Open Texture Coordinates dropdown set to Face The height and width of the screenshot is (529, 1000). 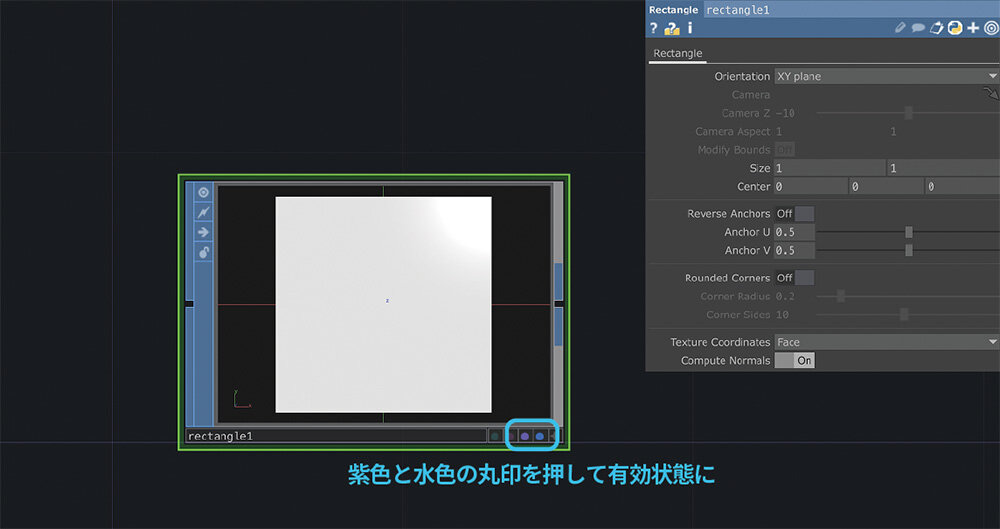[886, 342]
